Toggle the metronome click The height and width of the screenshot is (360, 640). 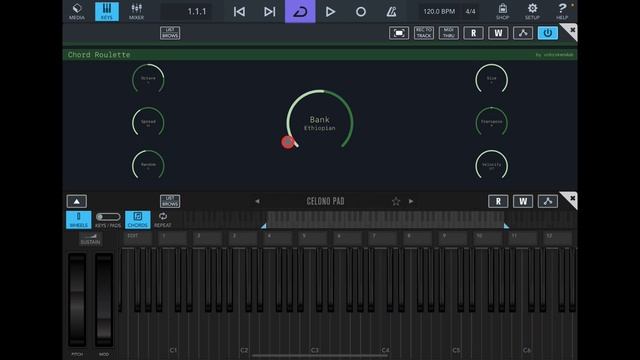tap(391, 11)
